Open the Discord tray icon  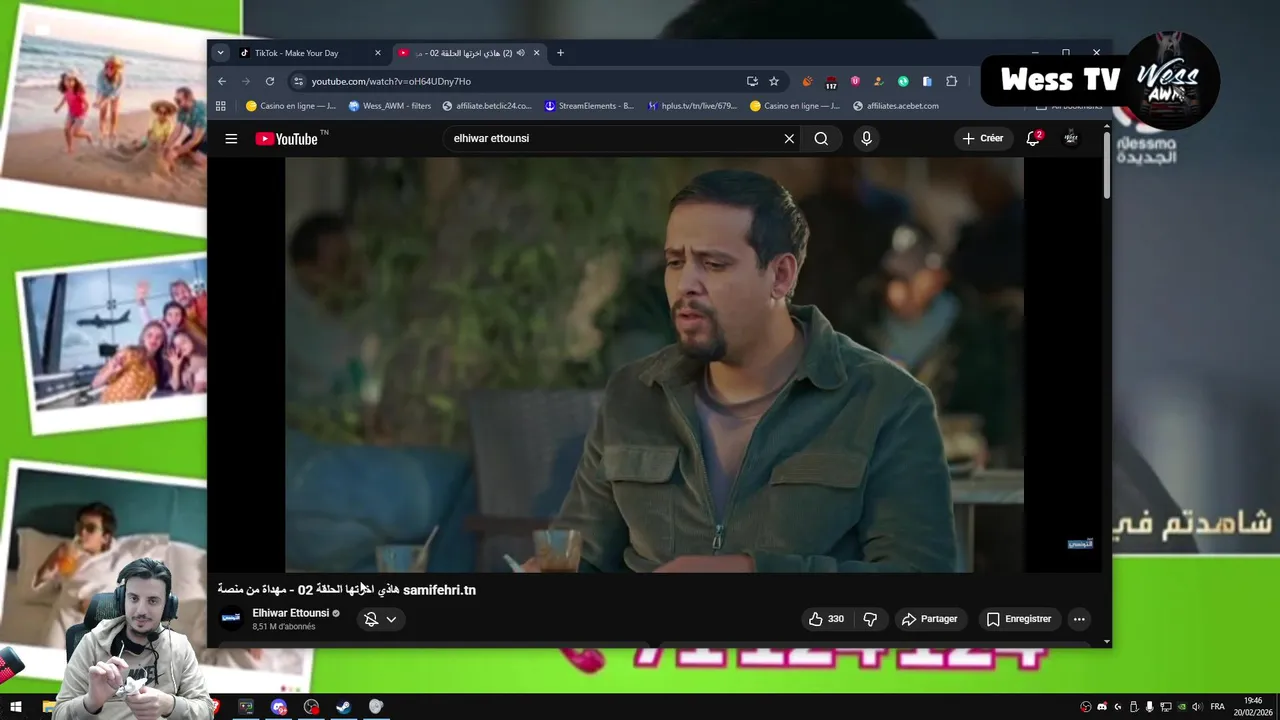(x=1102, y=707)
